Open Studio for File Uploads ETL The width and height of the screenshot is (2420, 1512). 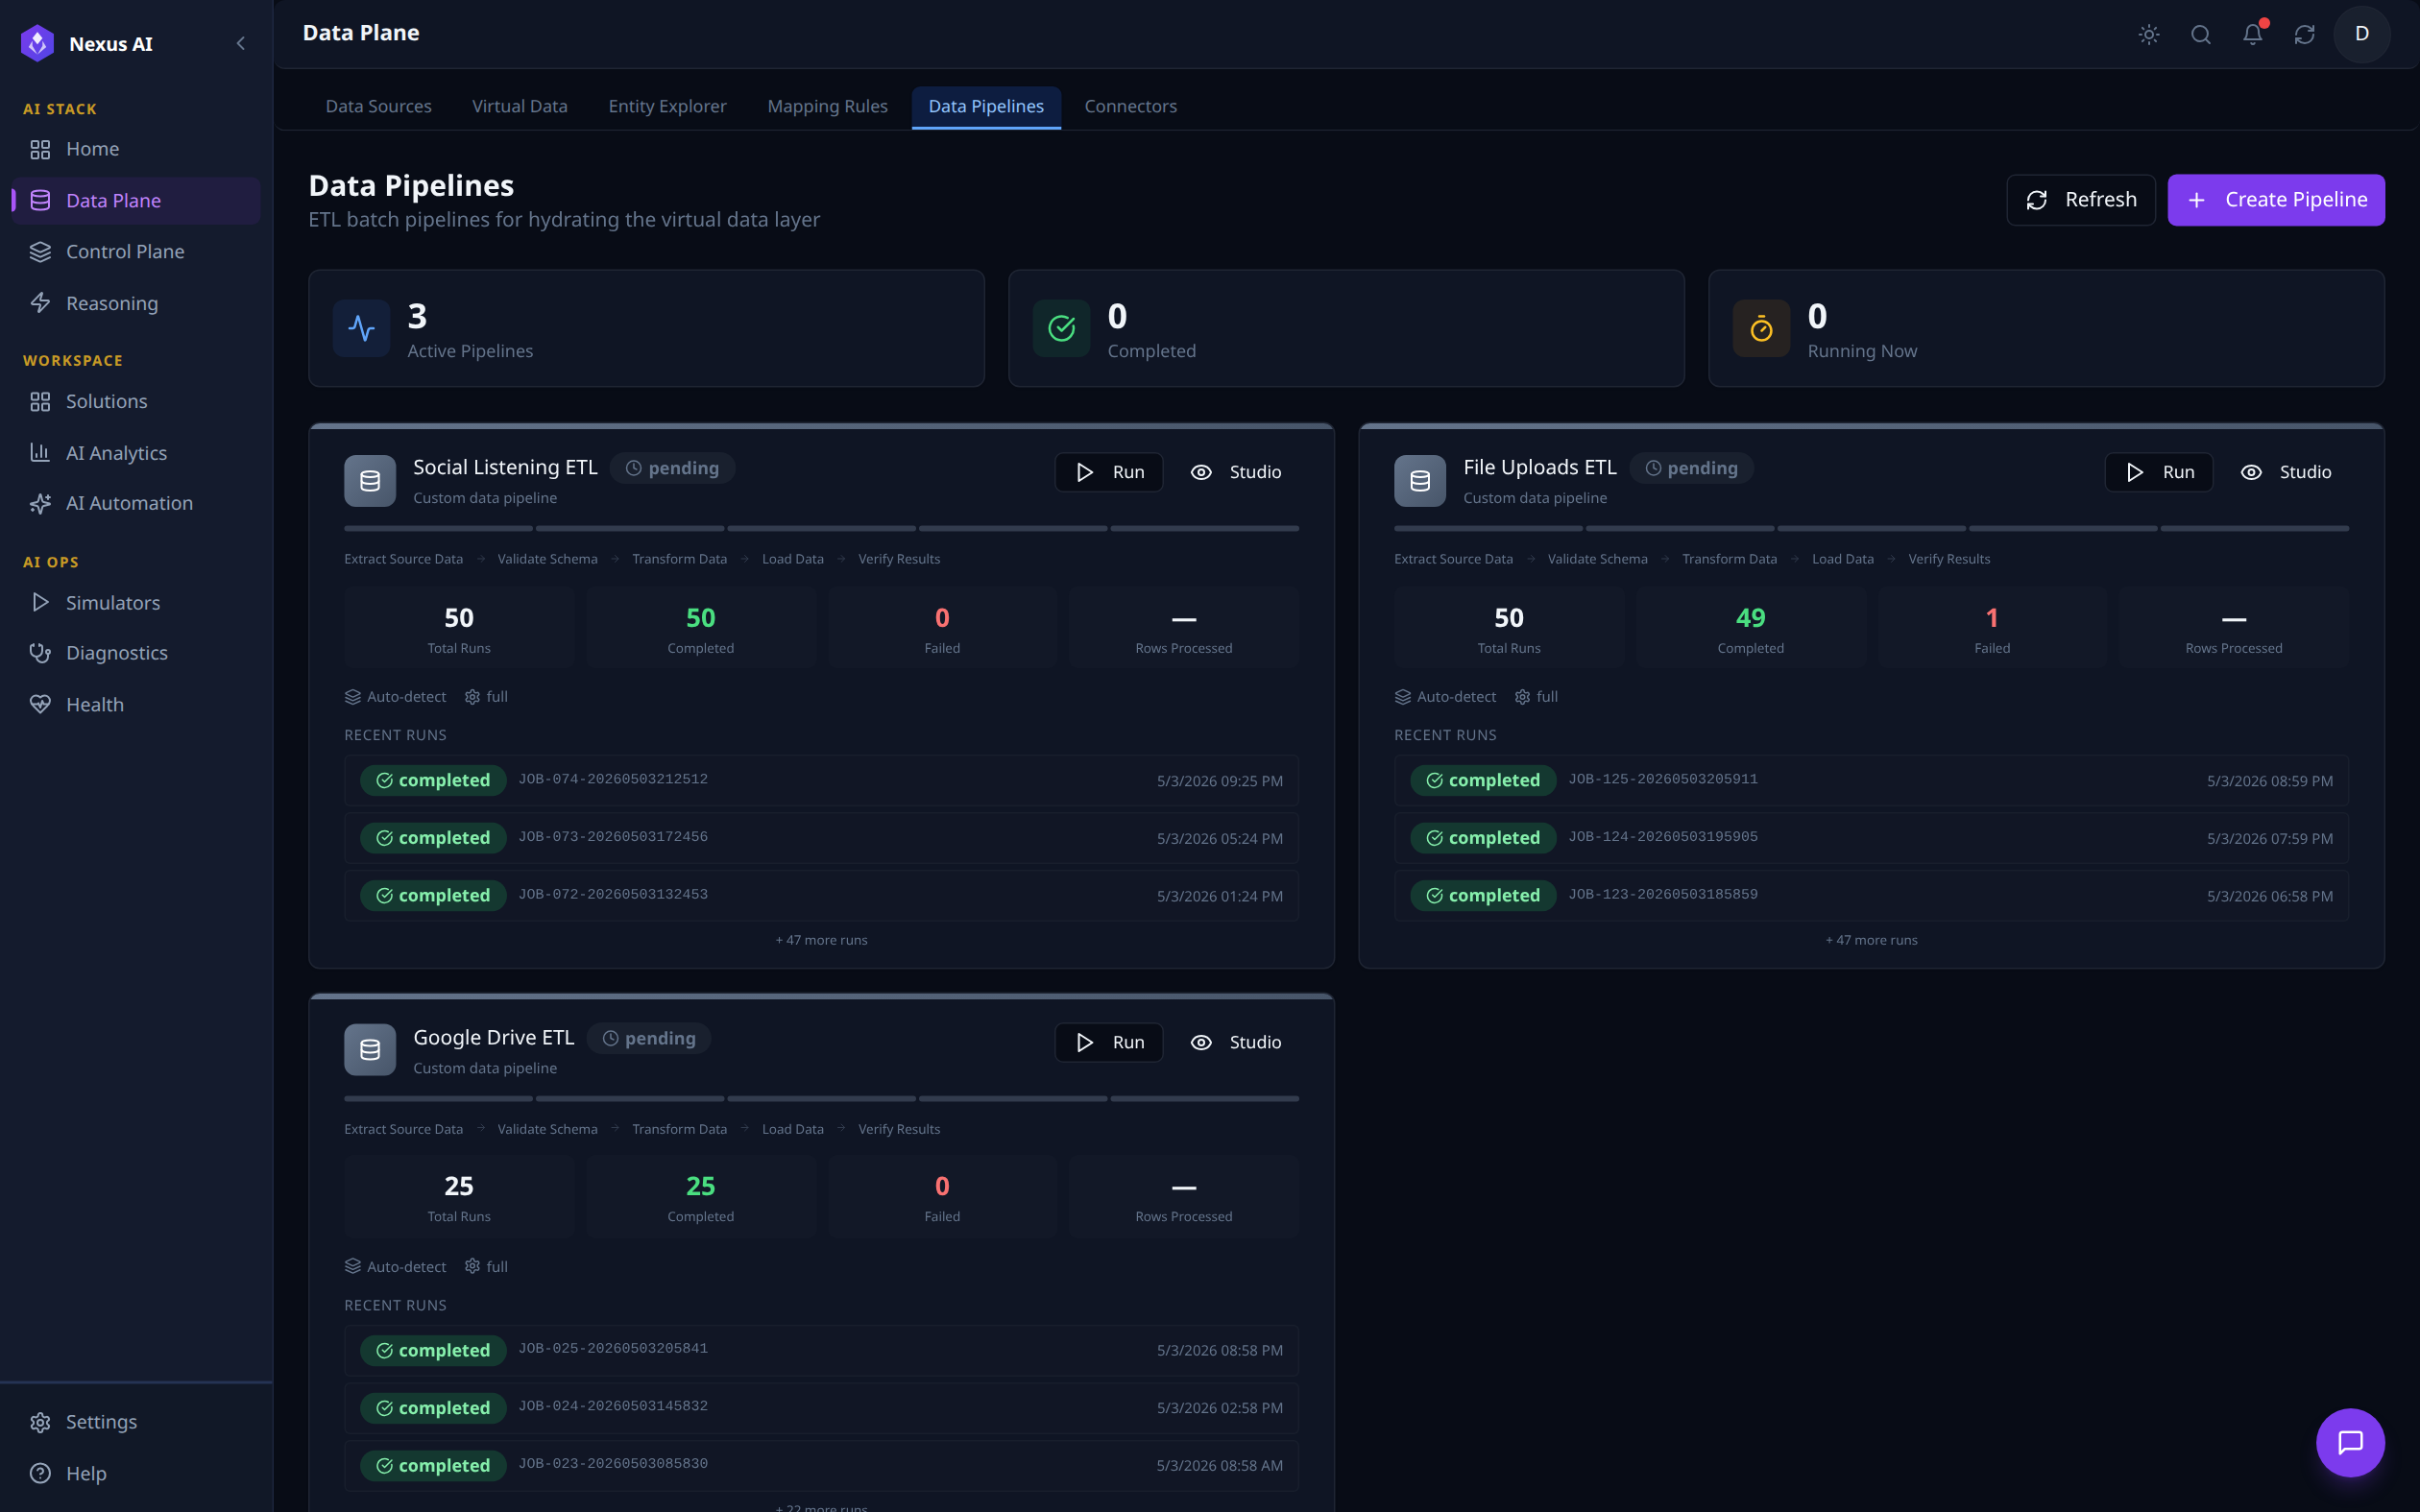point(2286,472)
